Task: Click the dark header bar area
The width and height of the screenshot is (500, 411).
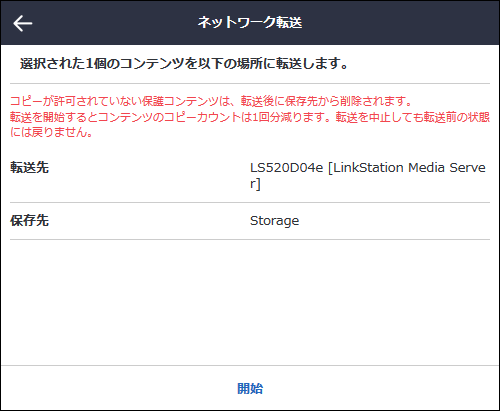Action: 250,23
